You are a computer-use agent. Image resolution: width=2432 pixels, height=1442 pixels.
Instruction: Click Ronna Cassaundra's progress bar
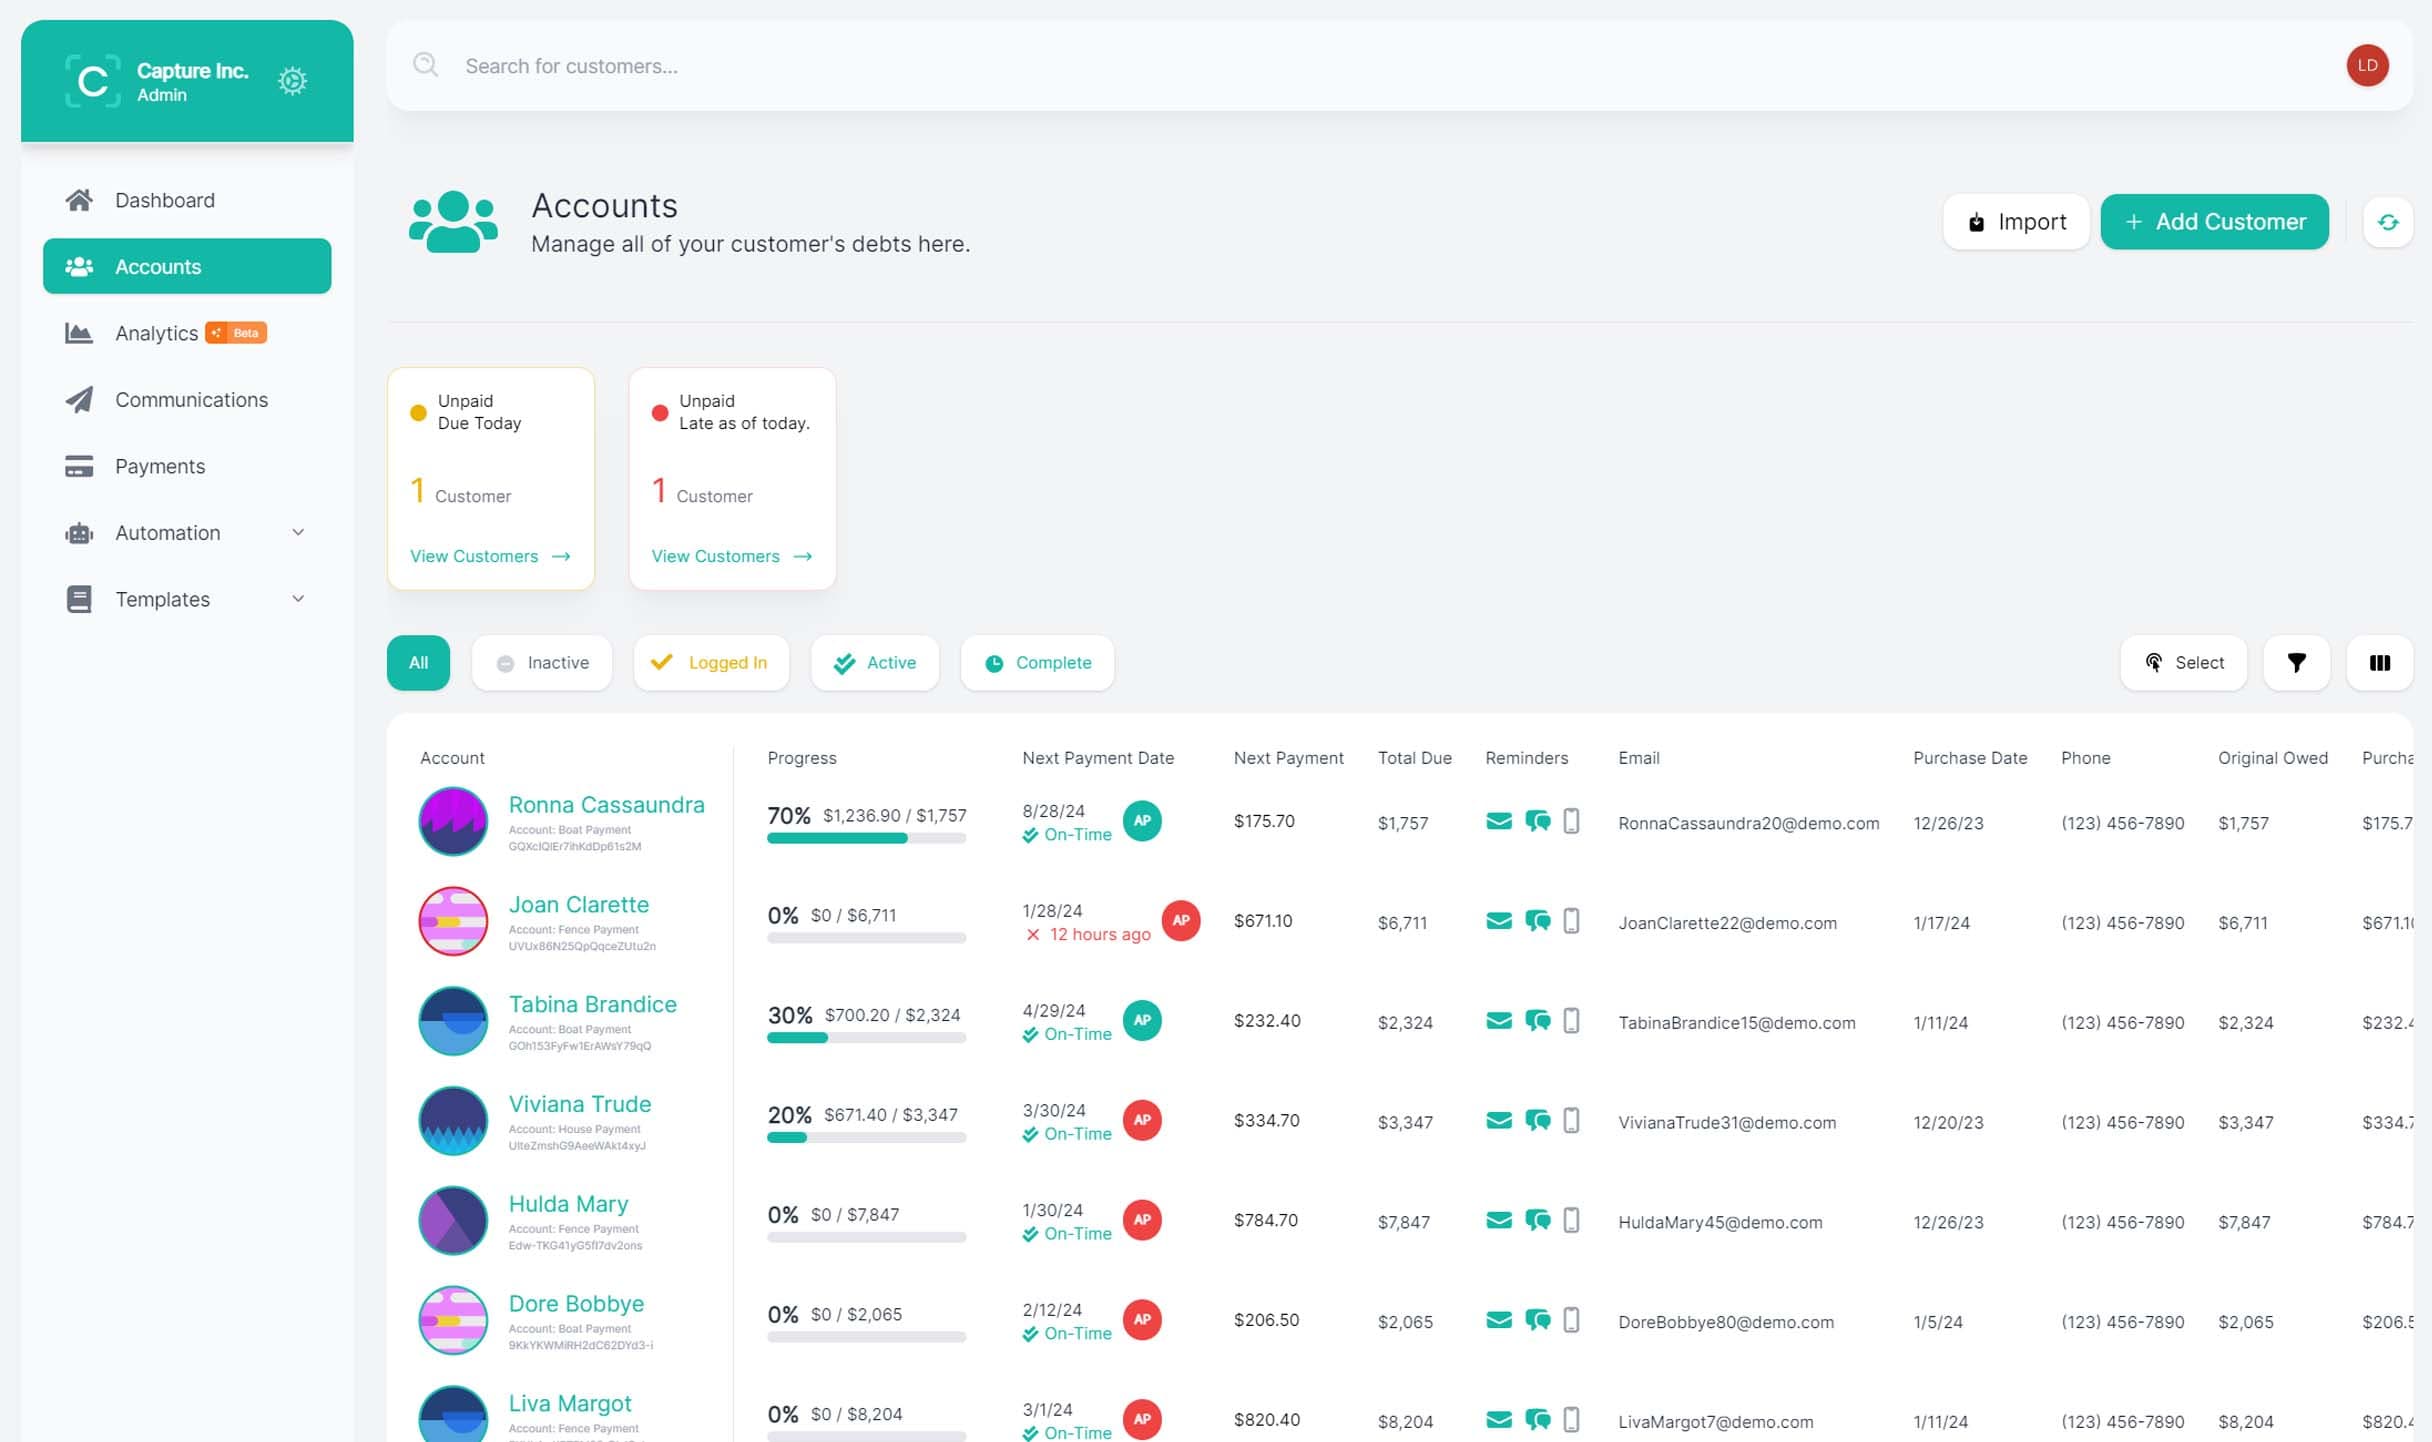coord(866,839)
